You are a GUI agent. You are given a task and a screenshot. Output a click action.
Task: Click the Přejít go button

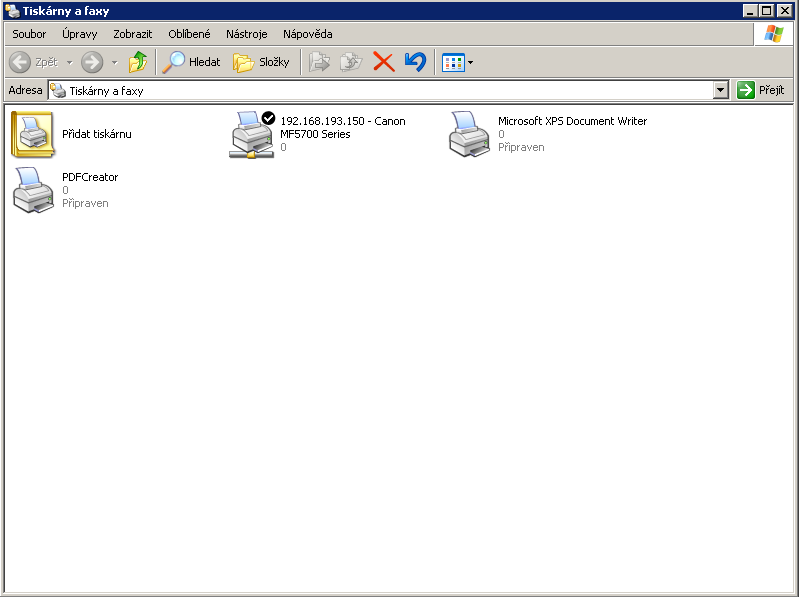[761, 90]
